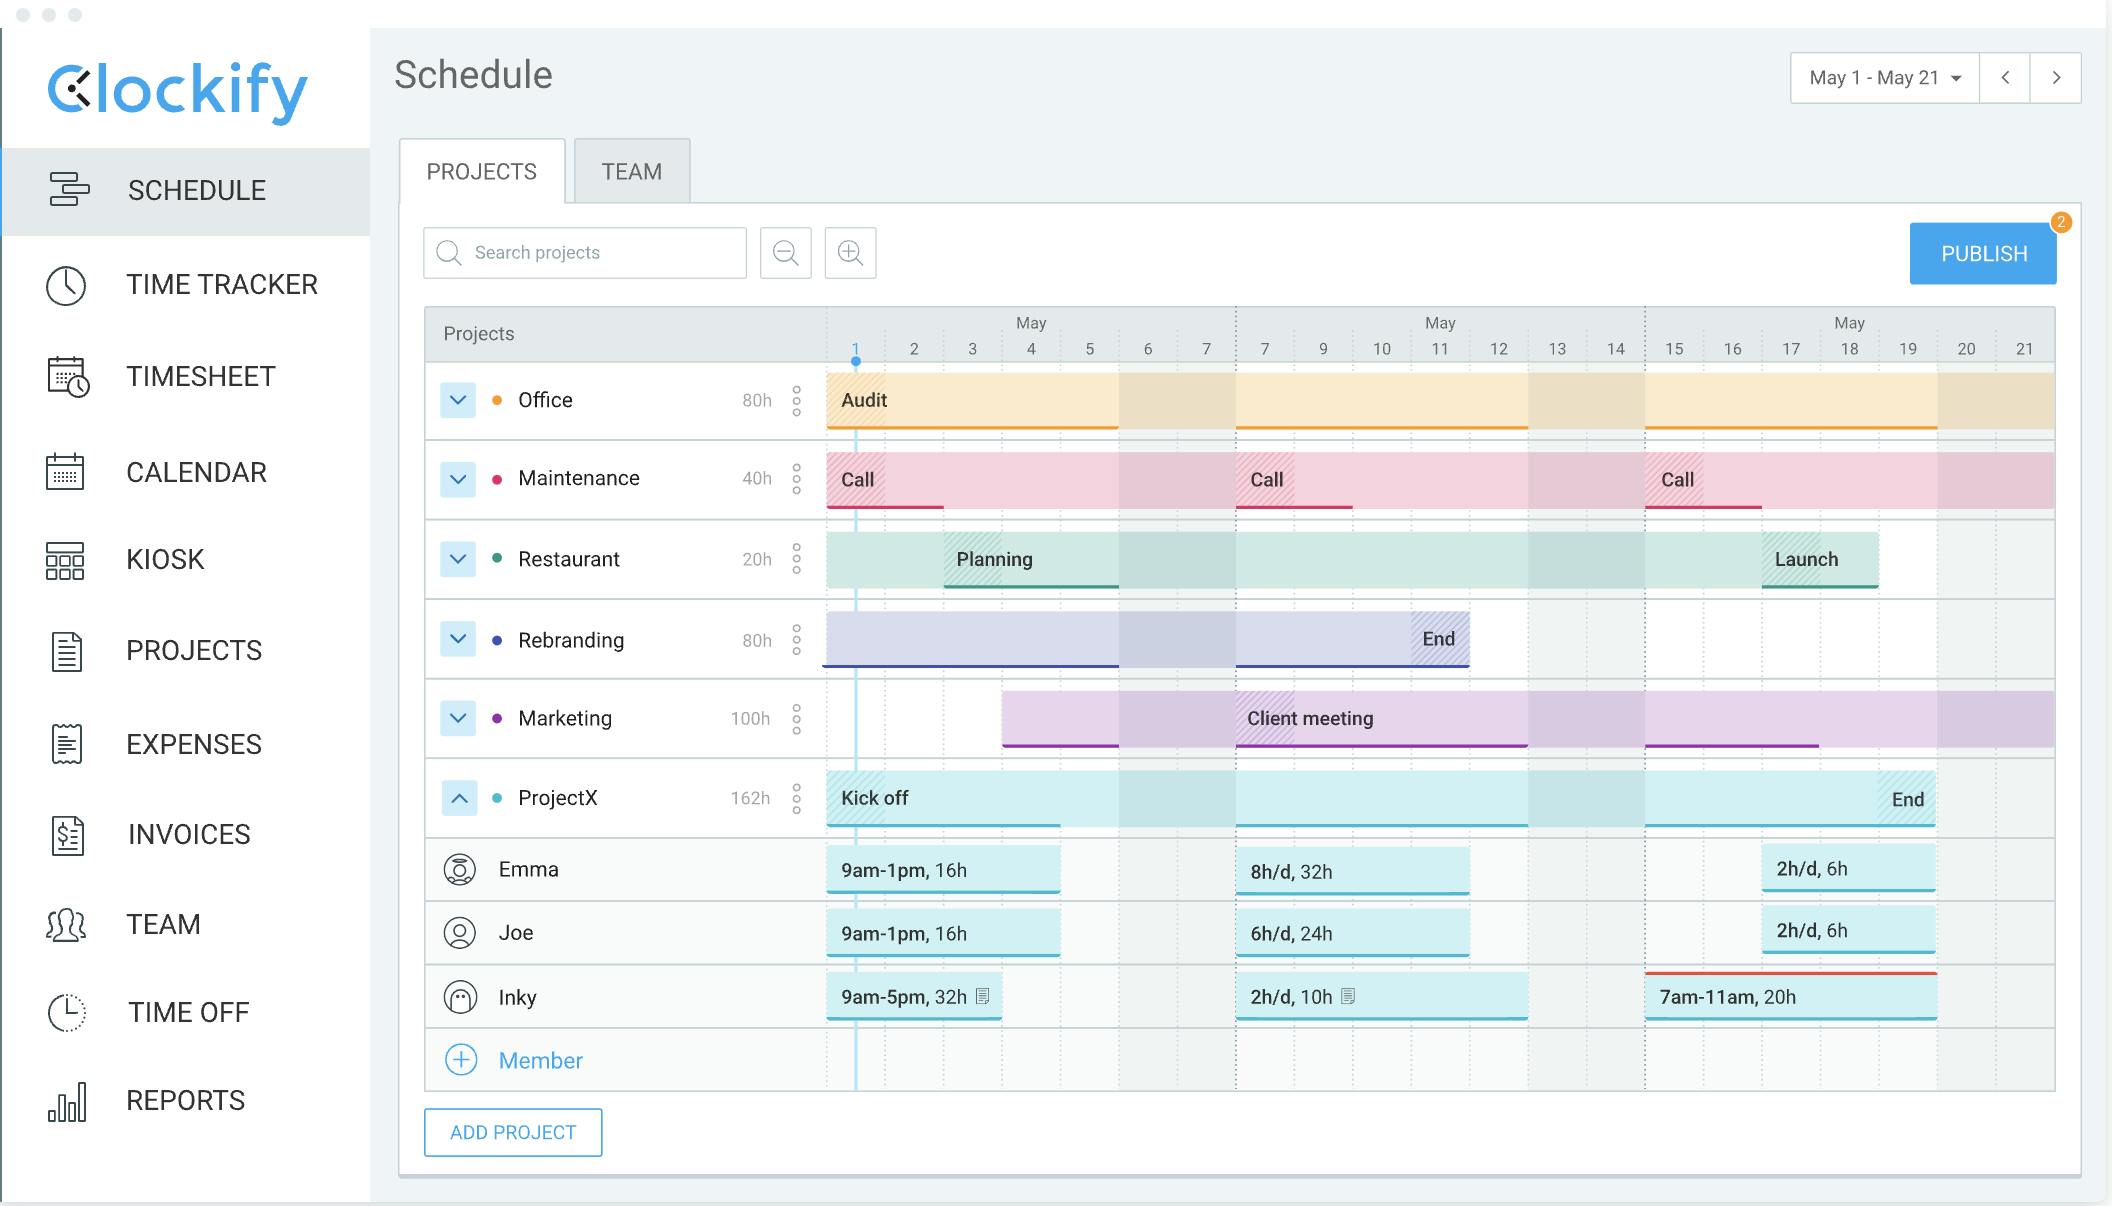Open the Time Tracker clock icon
This screenshot has width=2112, height=1206.
pyautogui.click(x=66, y=286)
